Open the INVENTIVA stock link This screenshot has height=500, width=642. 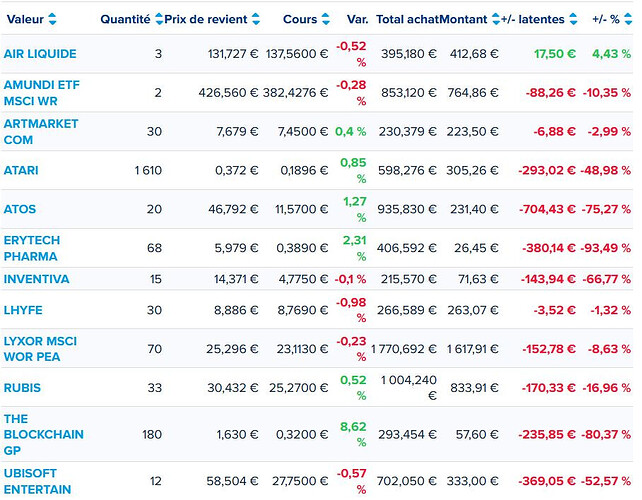pyautogui.click(x=36, y=279)
